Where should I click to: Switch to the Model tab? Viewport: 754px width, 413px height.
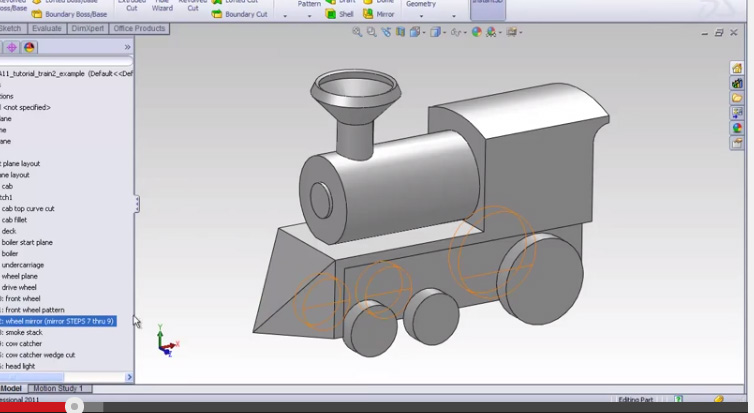[x=12, y=388]
